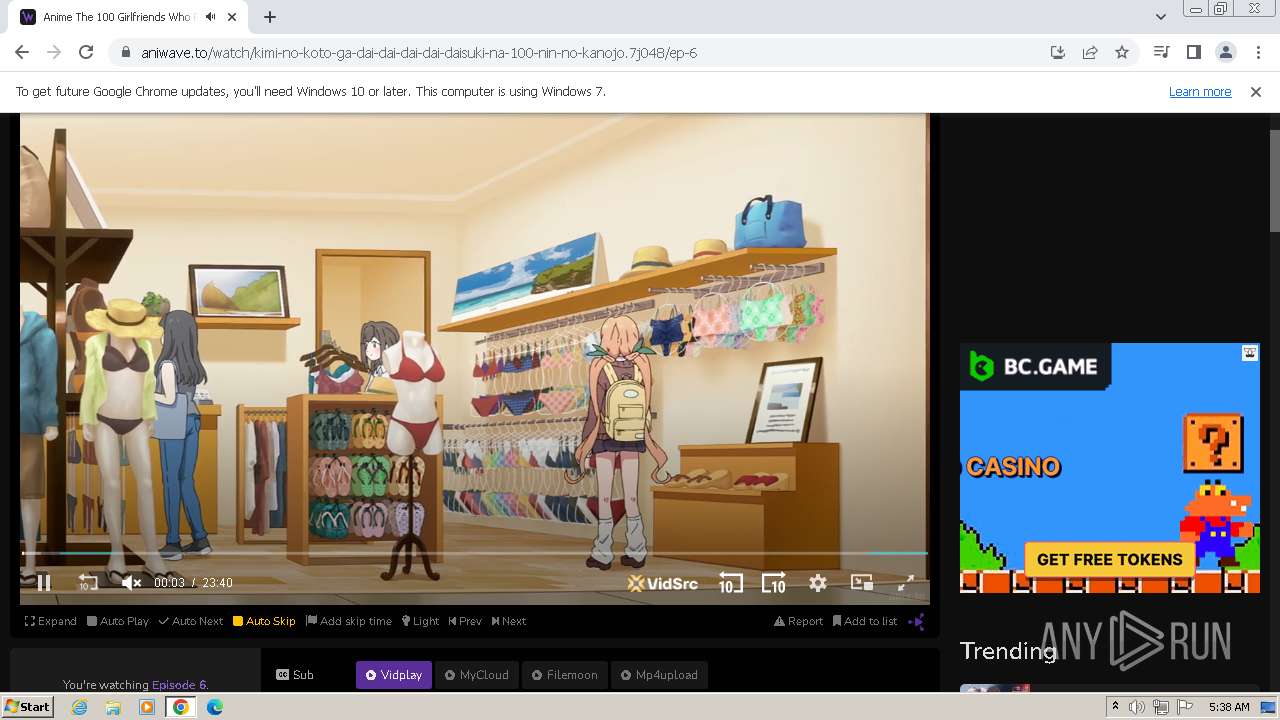The height and width of the screenshot is (720, 1280).
Task: Go back in browser history
Action: (x=22, y=52)
